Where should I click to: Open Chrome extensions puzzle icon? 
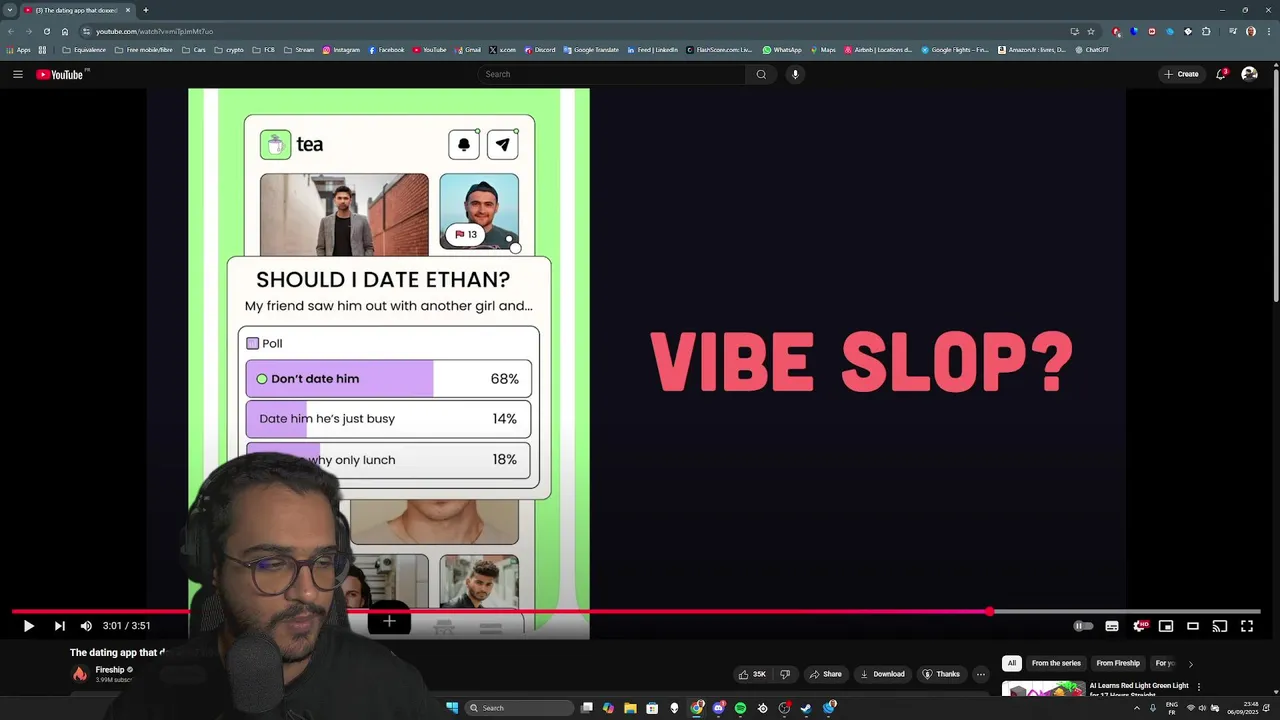tap(1206, 31)
